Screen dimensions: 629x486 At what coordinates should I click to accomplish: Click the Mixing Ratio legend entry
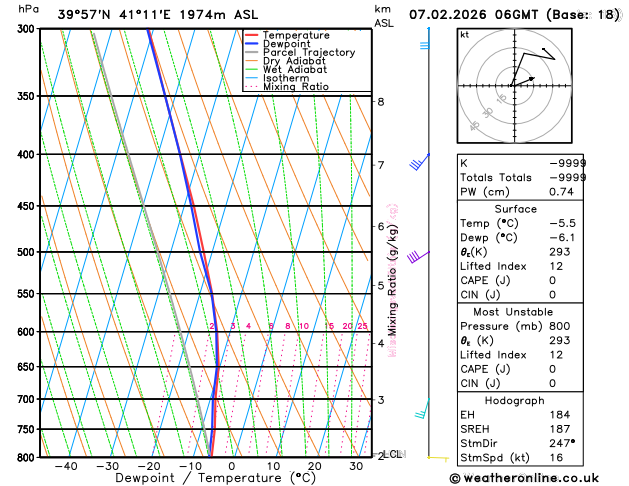(287, 87)
